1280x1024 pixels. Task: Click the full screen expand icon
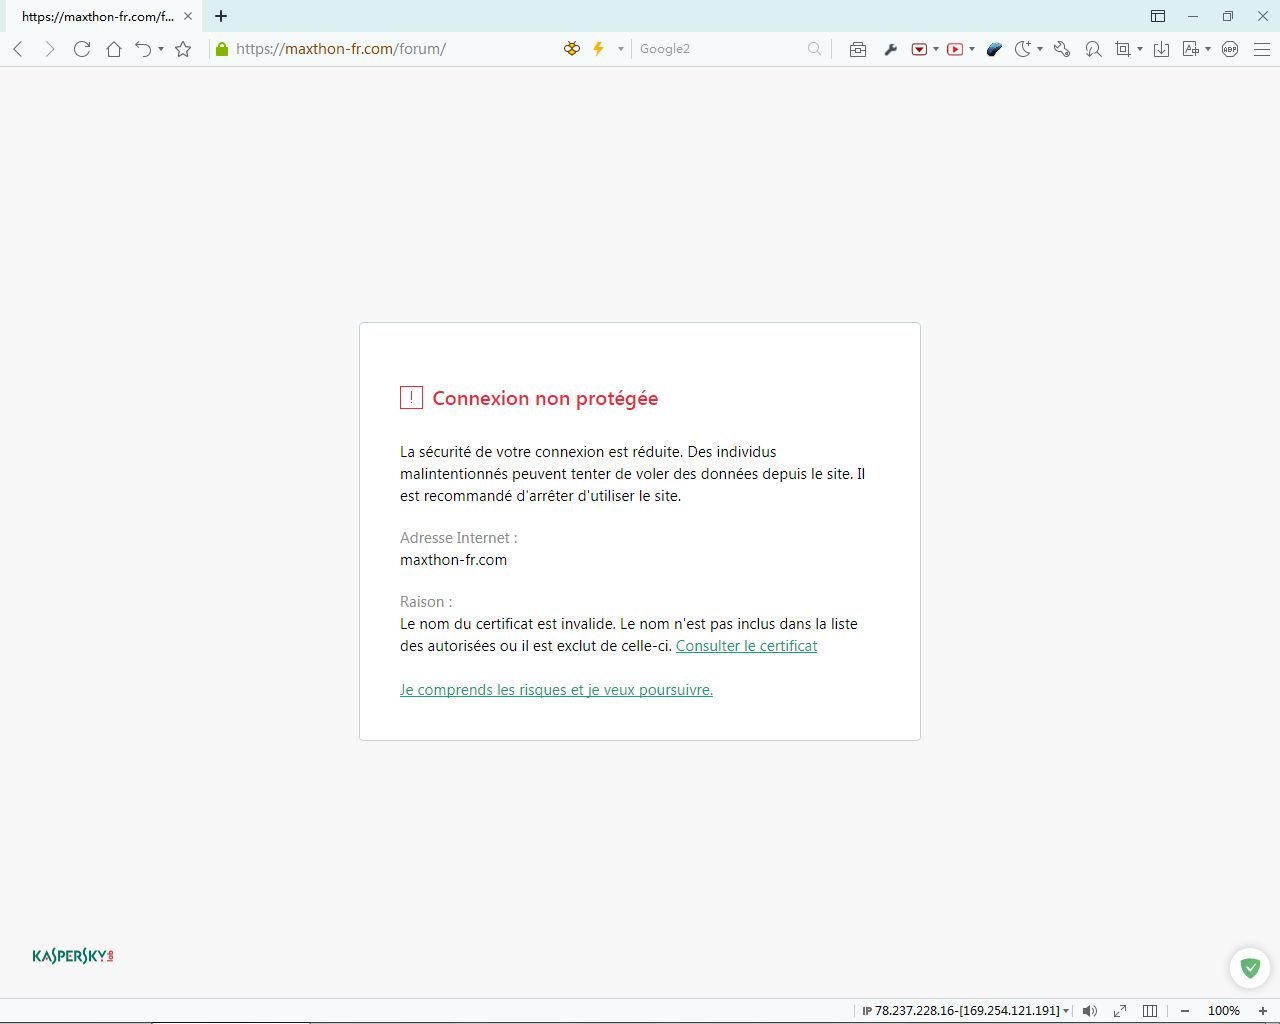[1120, 1011]
